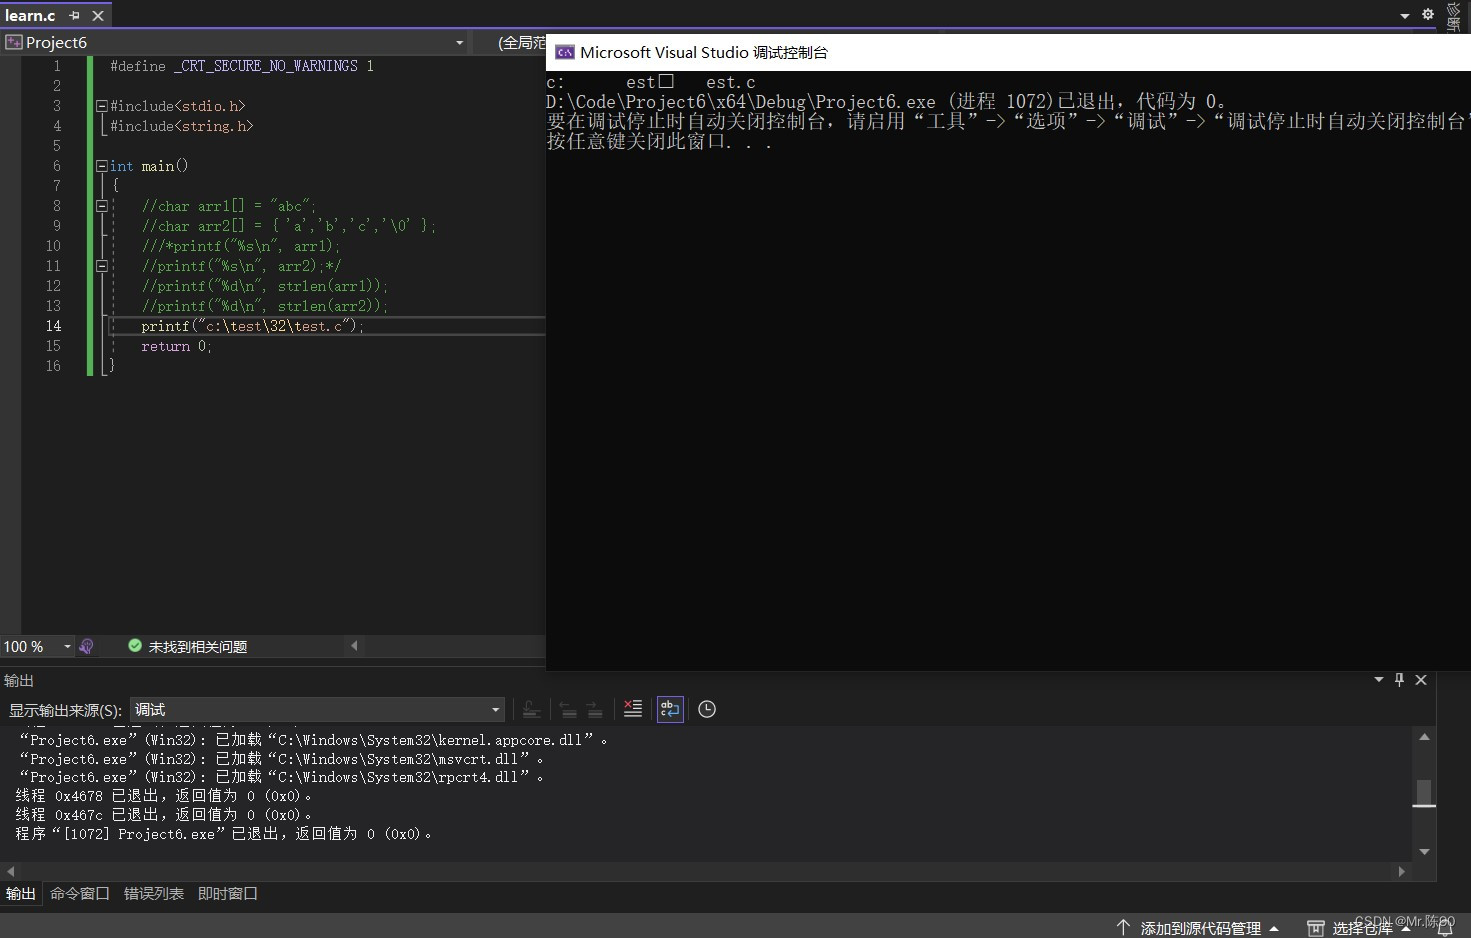Click the go to next message icon
1471x938 pixels.
(x=595, y=709)
